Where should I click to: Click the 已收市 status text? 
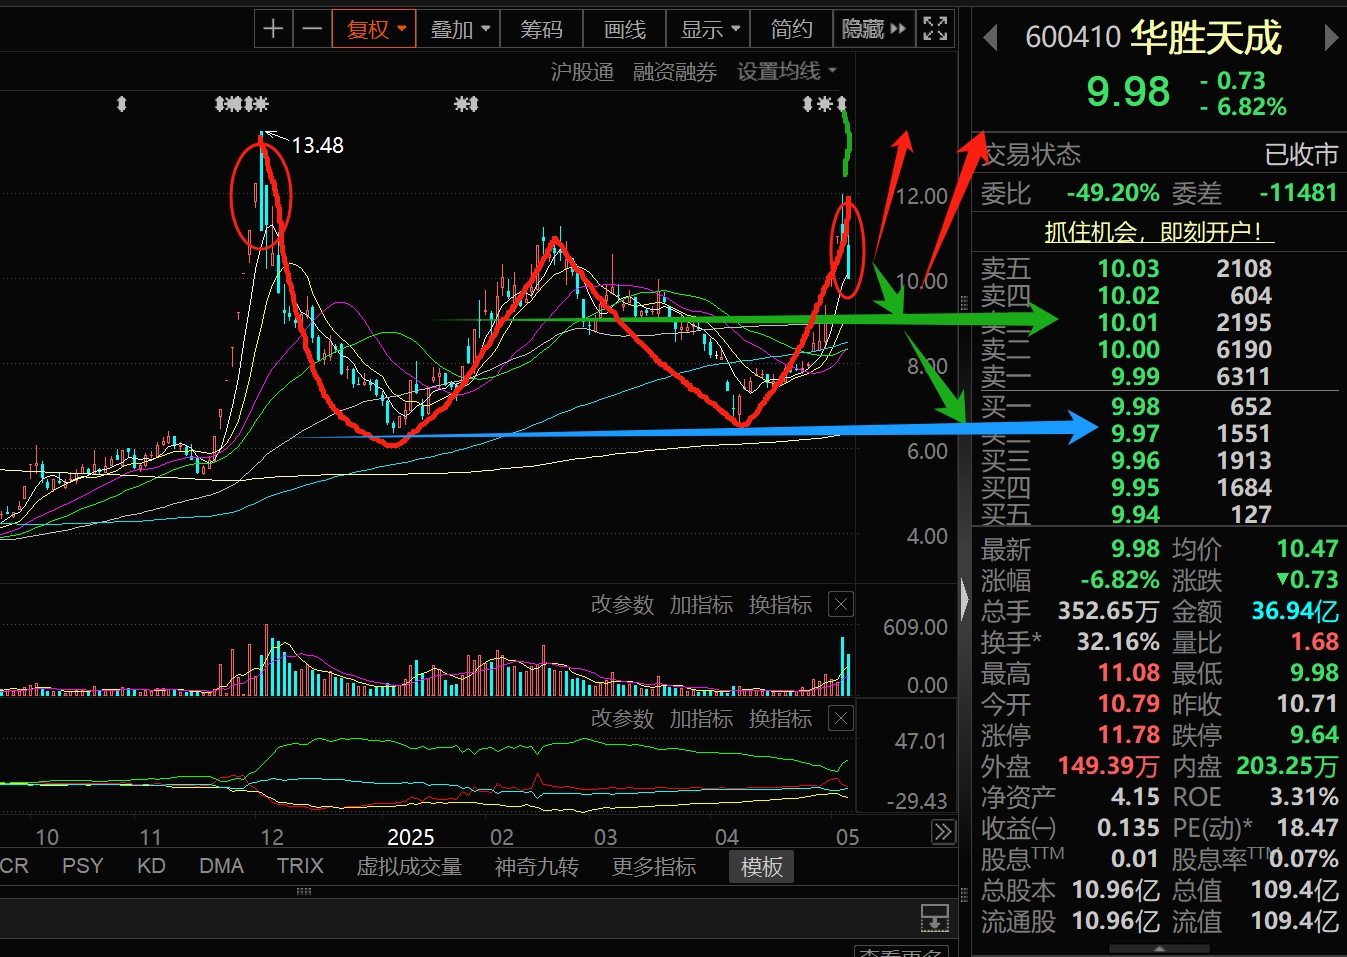click(x=1301, y=155)
